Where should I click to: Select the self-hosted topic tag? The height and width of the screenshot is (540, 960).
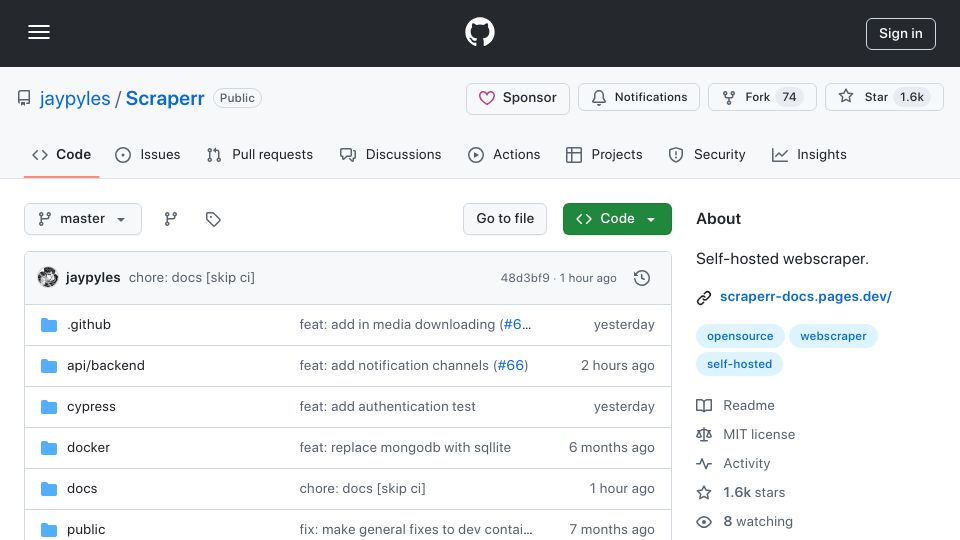739,364
